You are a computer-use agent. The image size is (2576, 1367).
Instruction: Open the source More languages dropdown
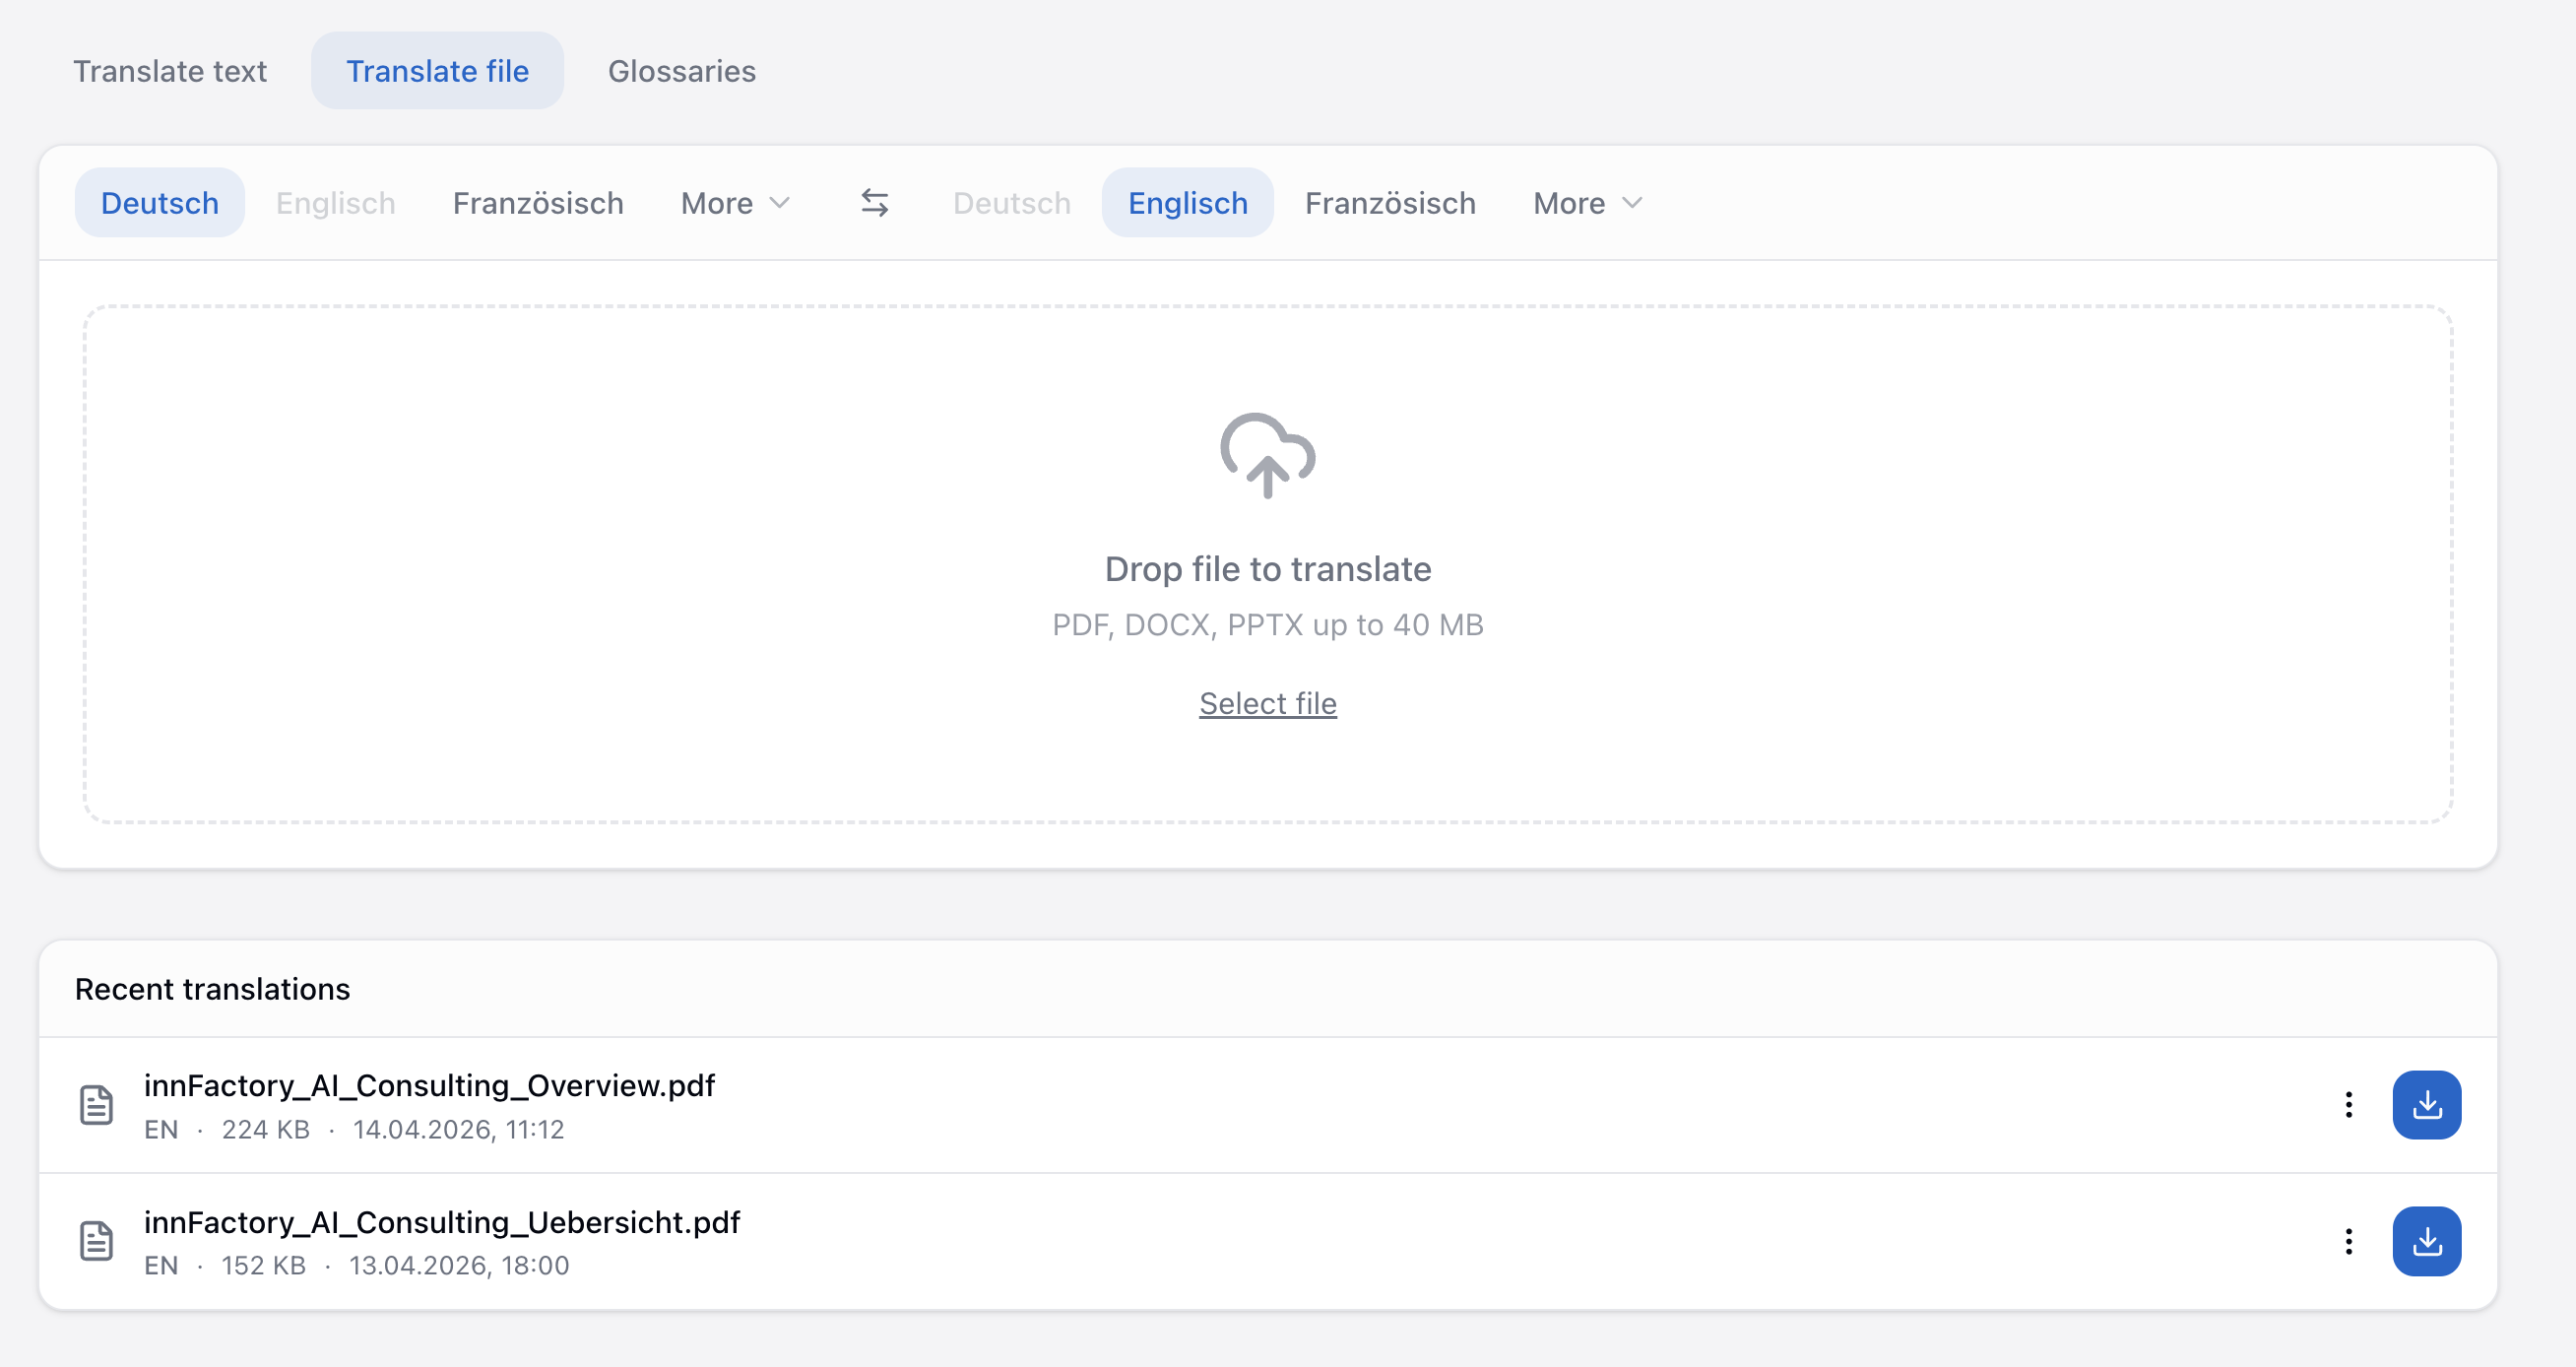click(735, 202)
